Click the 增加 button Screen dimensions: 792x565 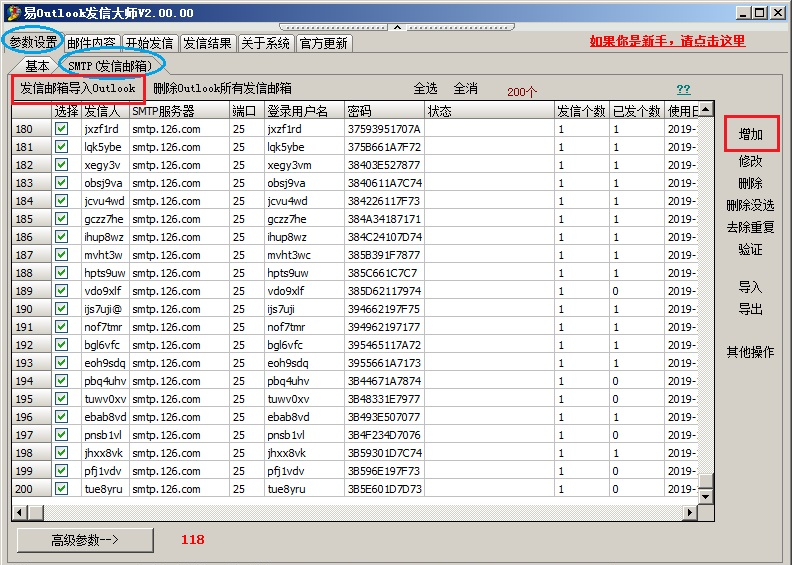(x=751, y=134)
